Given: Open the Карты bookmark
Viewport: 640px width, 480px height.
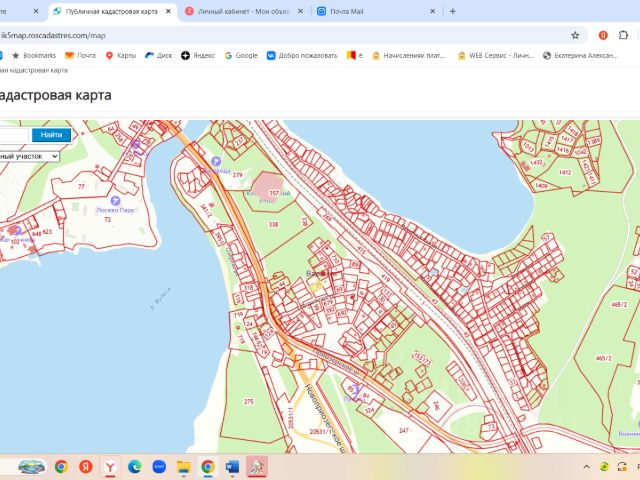Looking at the screenshot, I should [x=120, y=56].
